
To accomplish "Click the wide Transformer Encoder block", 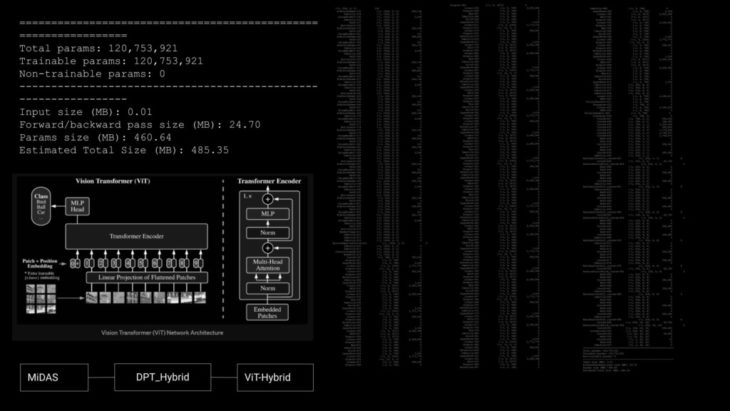I will pos(136,236).
